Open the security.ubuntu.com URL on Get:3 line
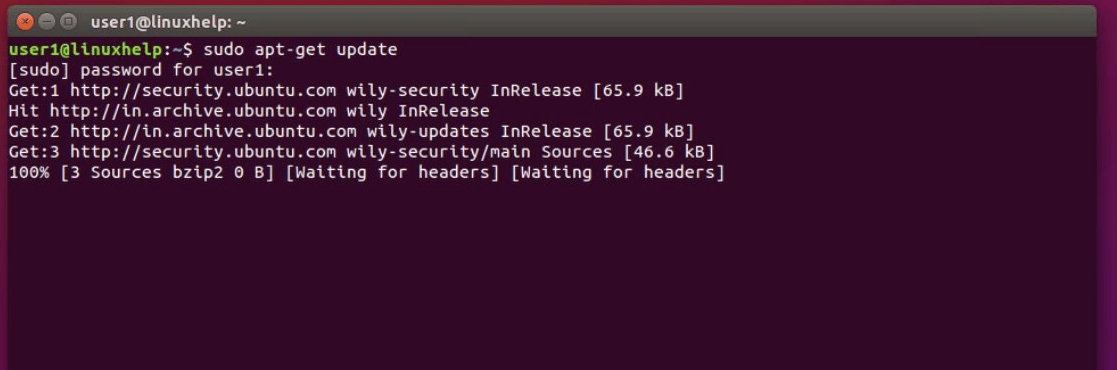 point(203,153)
